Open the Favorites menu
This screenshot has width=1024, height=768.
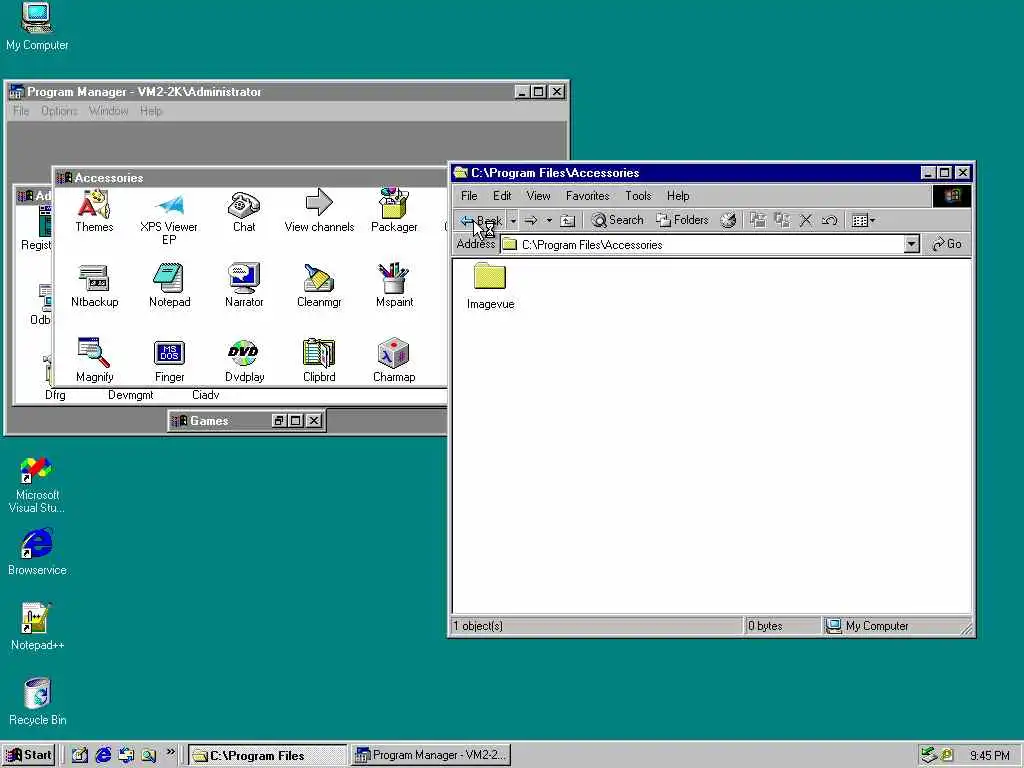click(587, 196)
